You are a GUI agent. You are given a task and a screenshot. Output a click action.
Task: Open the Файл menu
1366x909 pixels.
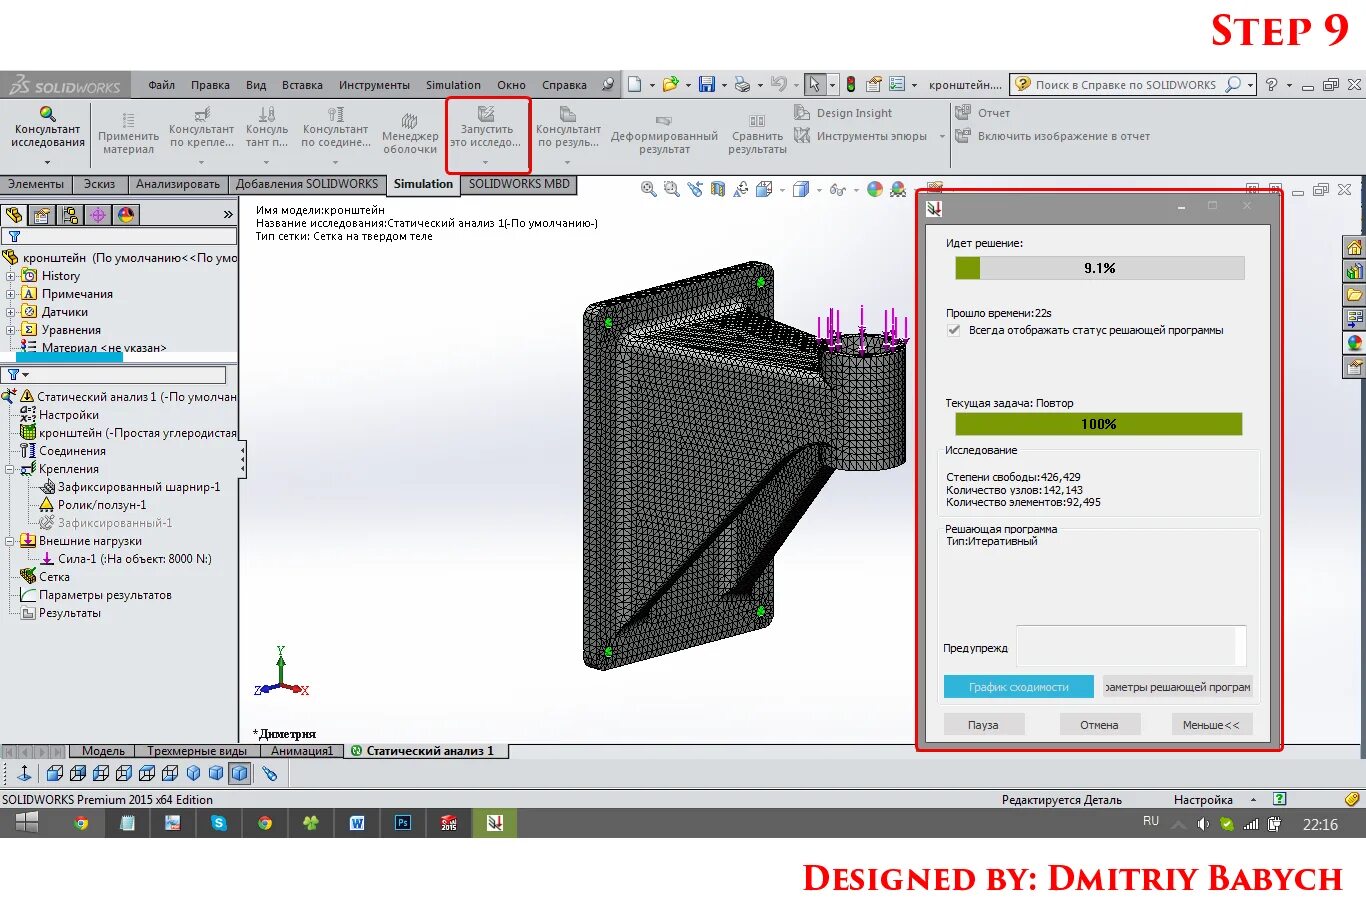[161, 85]
